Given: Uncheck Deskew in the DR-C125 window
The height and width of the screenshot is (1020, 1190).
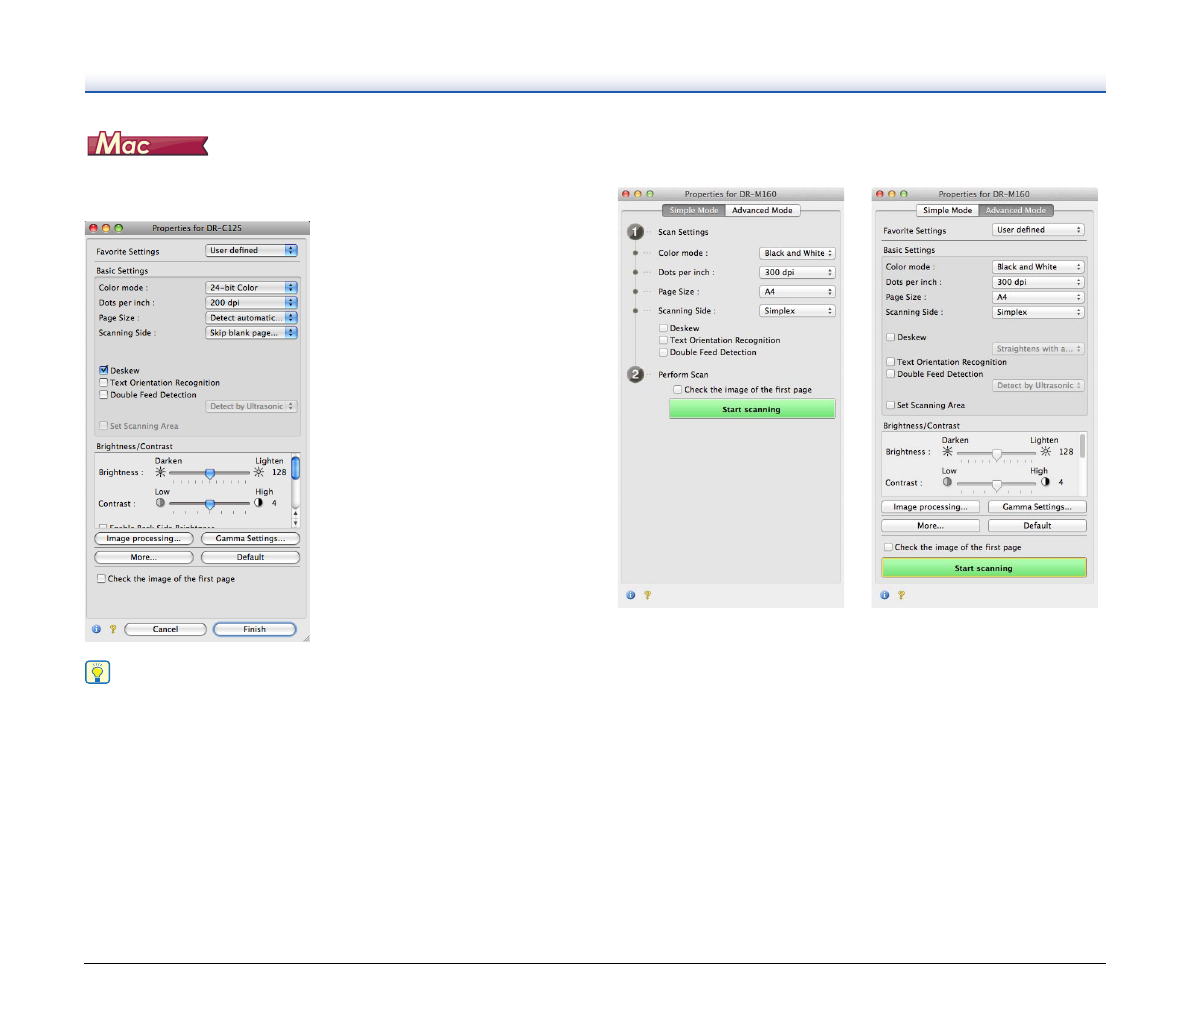Looking at the screenshot, I should [103, 370].
